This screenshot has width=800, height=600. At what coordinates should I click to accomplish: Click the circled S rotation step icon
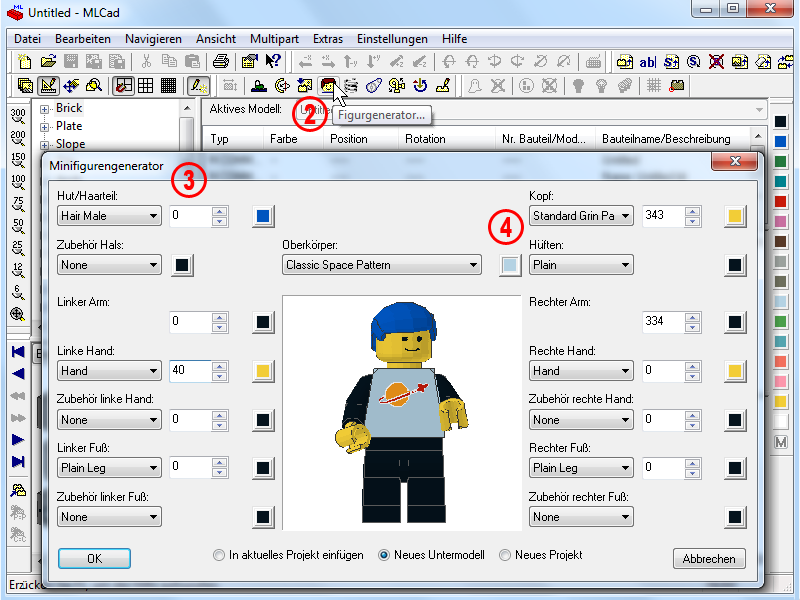click(693, 62)
